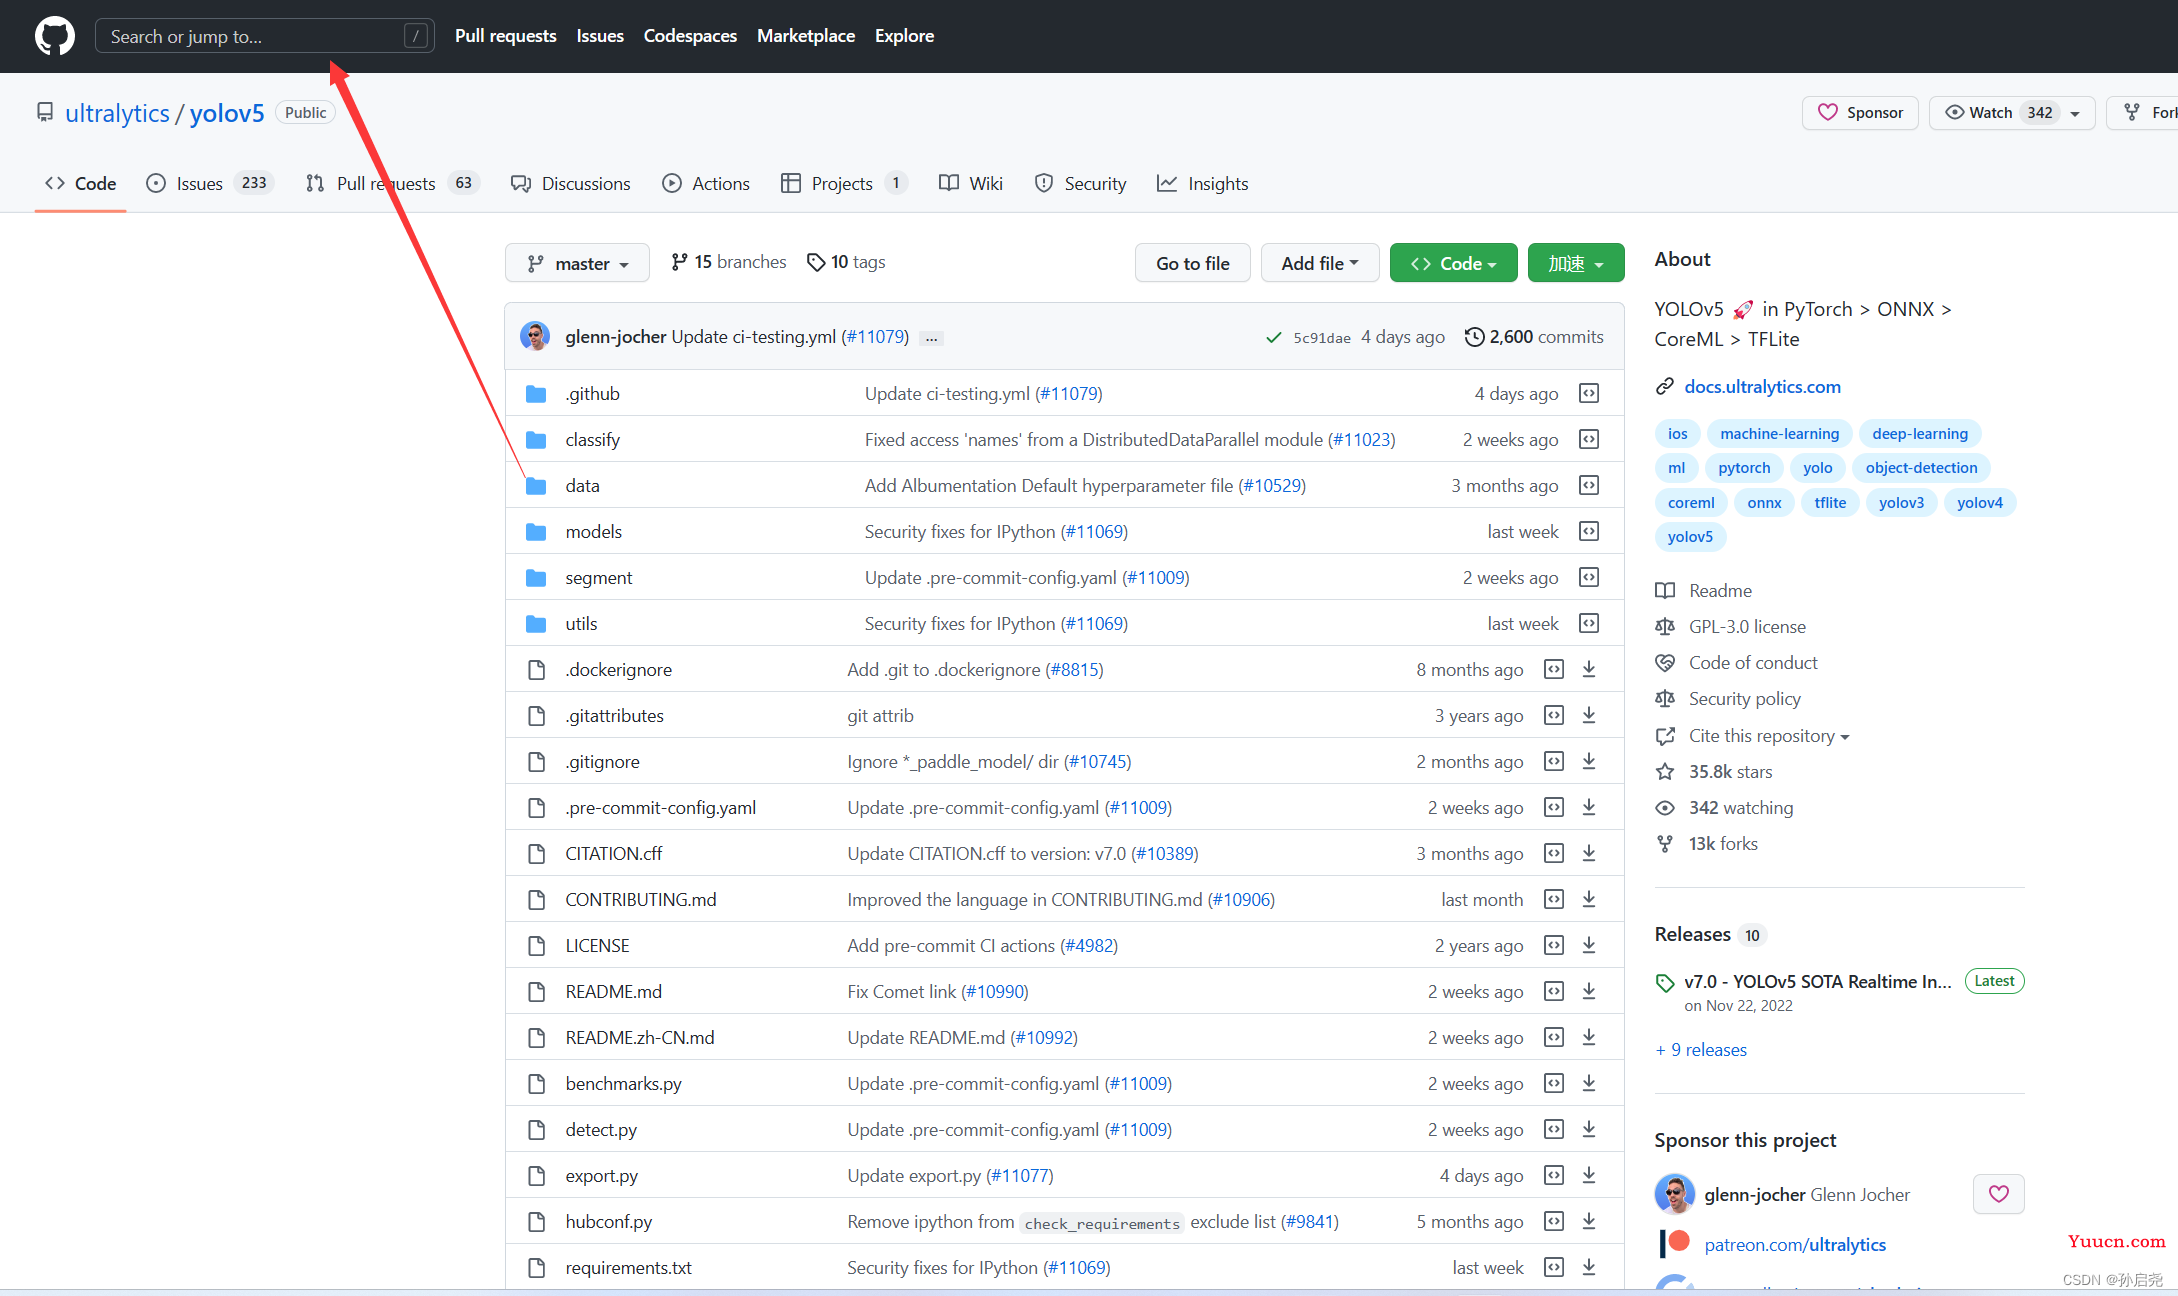Click Explore in the top navigation
2178x1296 pixels.
(904, 36)
